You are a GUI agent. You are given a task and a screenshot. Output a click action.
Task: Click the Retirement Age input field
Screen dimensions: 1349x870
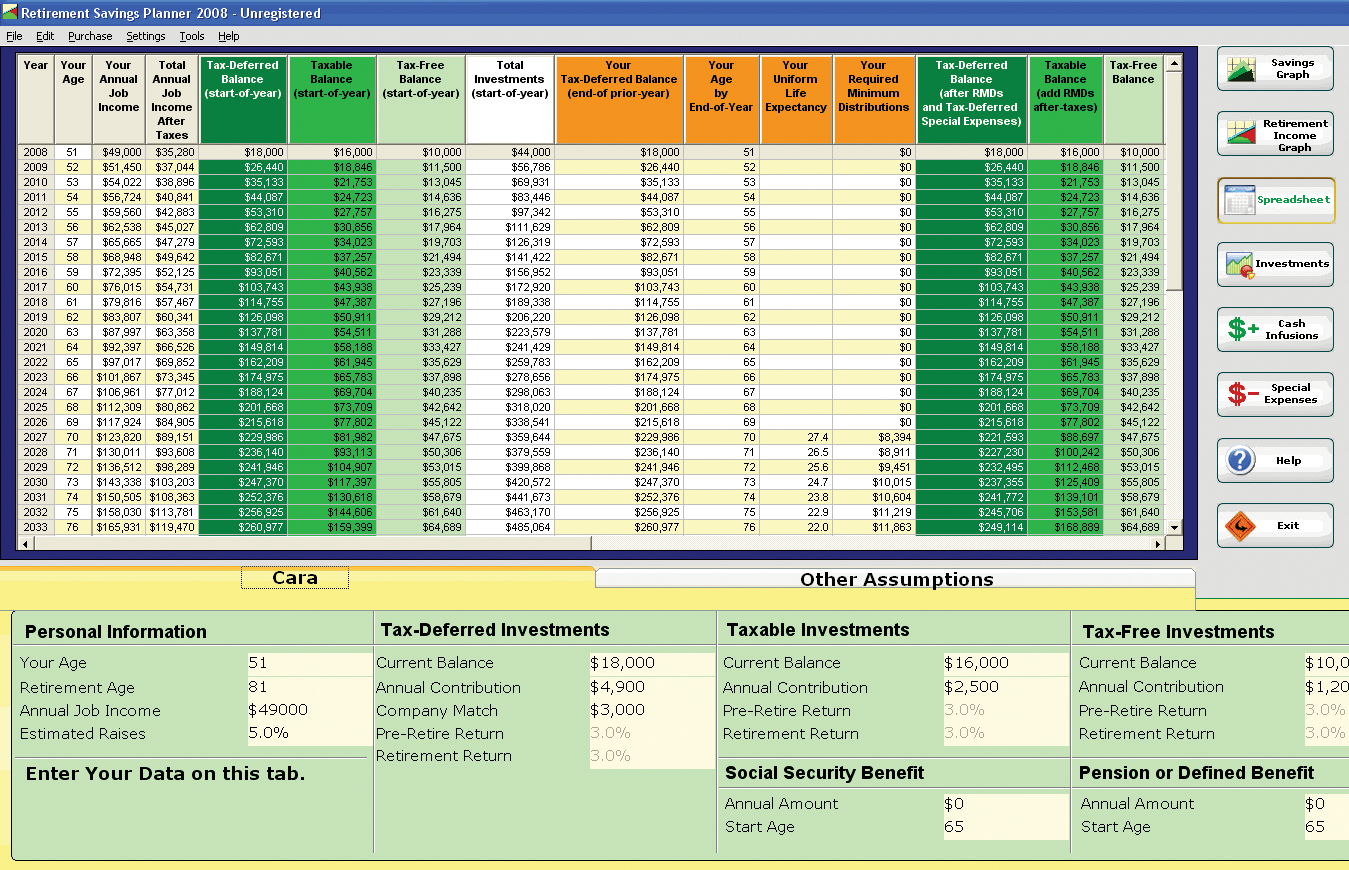308,687
